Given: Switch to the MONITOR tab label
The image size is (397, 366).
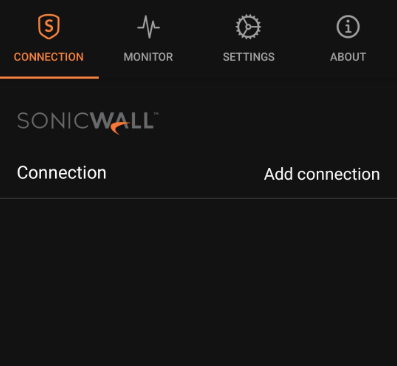Looking at the screenshot, I should [x=148, y=57].
